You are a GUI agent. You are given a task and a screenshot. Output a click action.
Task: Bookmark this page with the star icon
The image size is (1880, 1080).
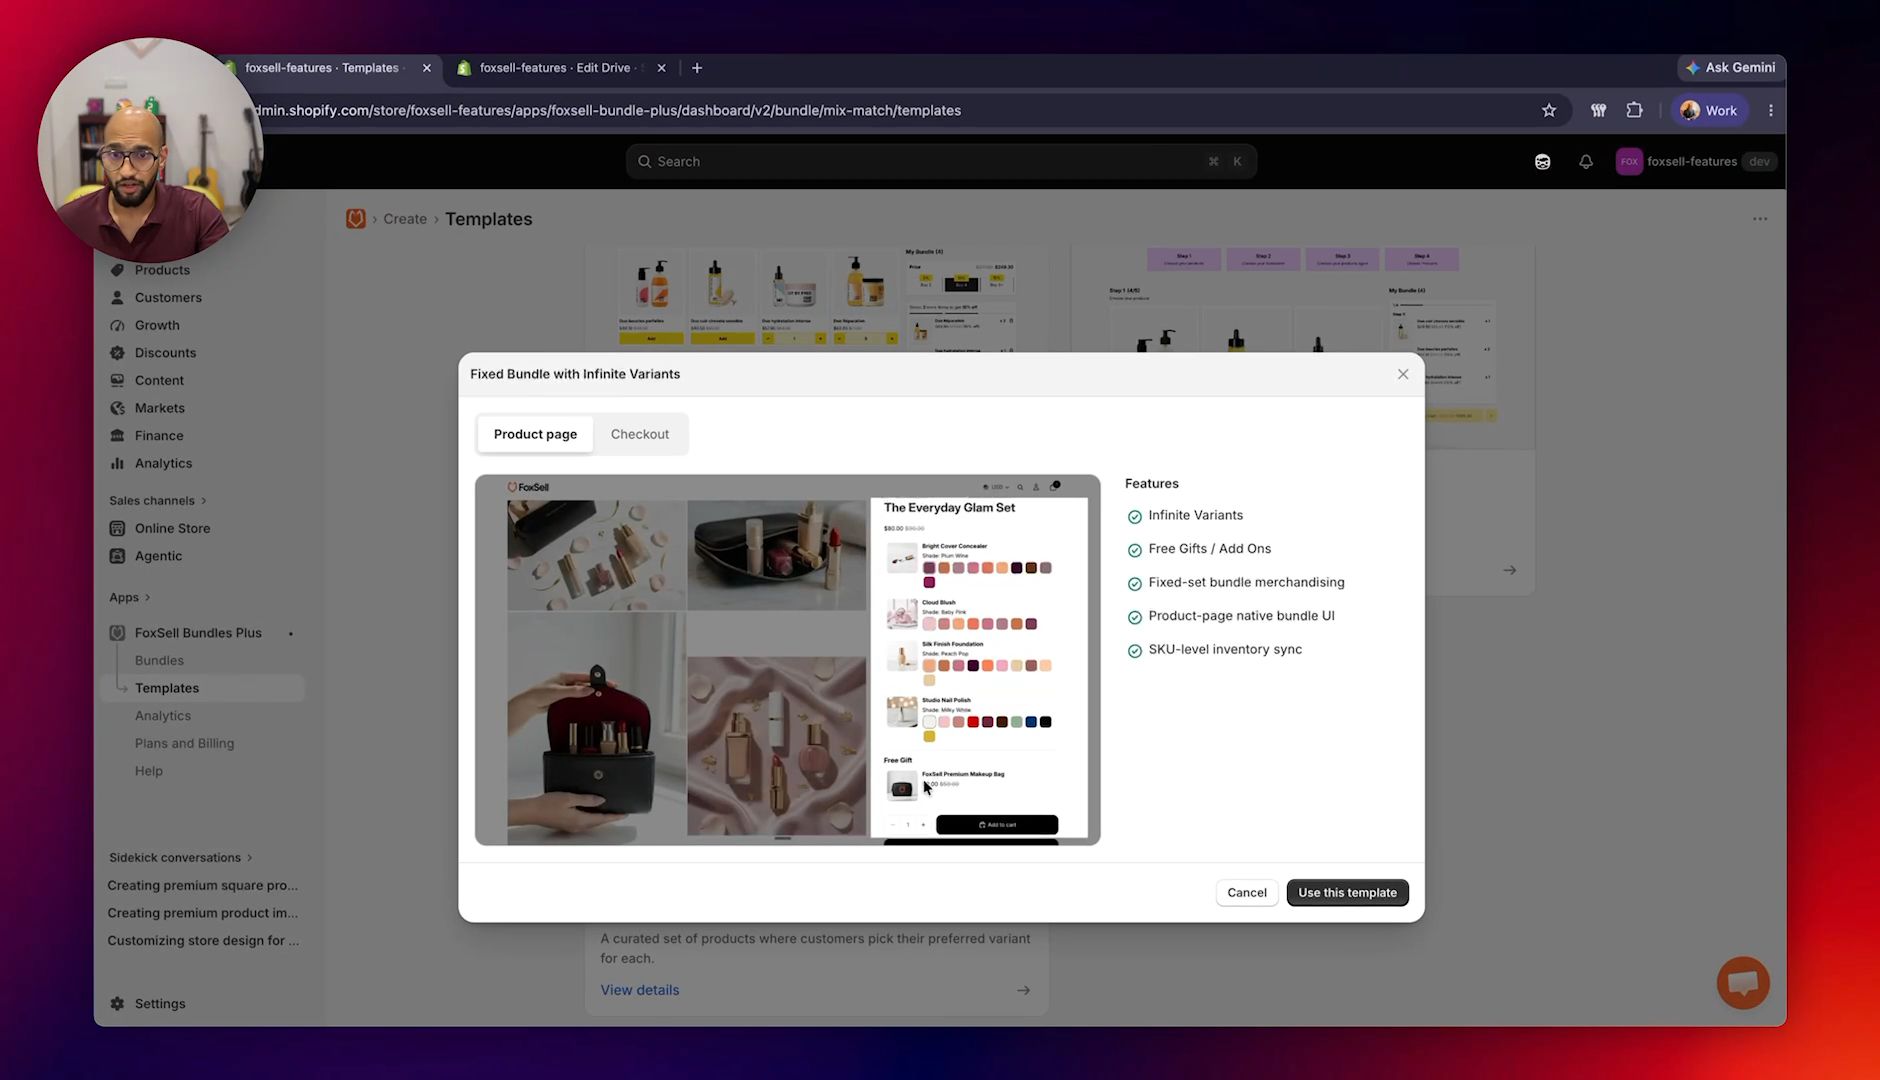(1549, 110)
